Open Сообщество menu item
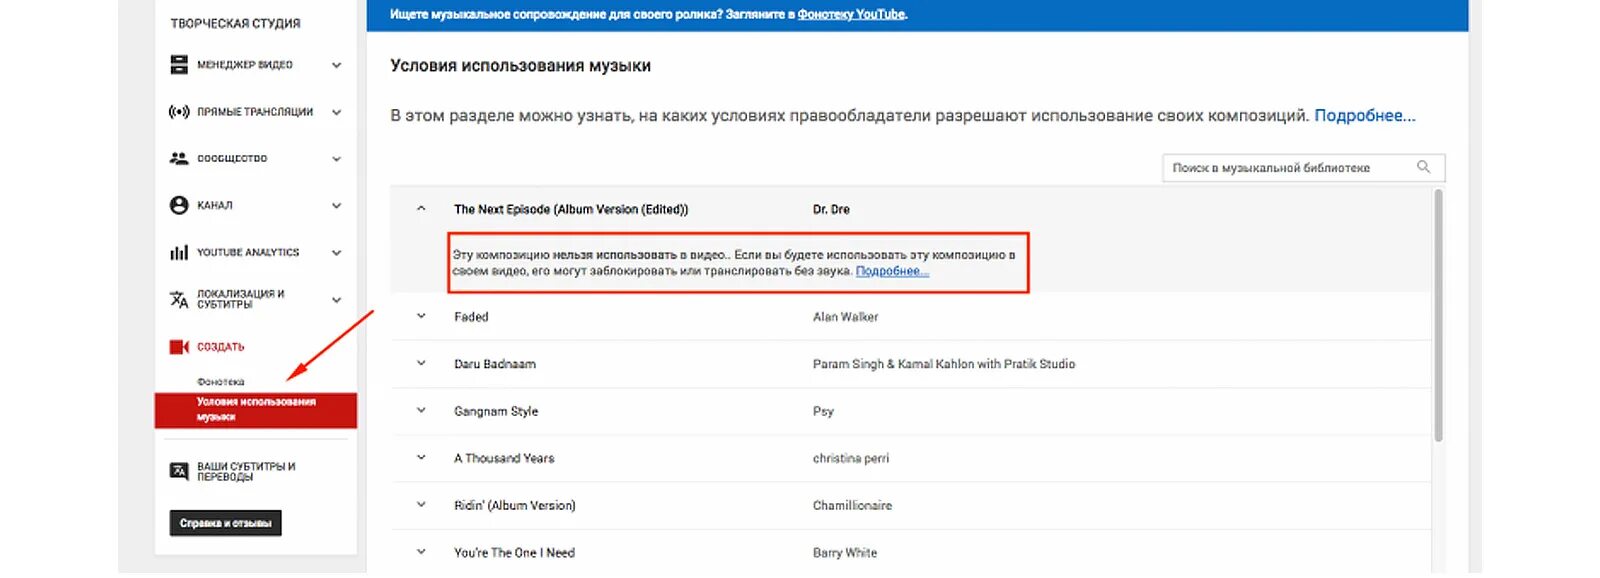The image size is (1600, 578). click(232, 158)
